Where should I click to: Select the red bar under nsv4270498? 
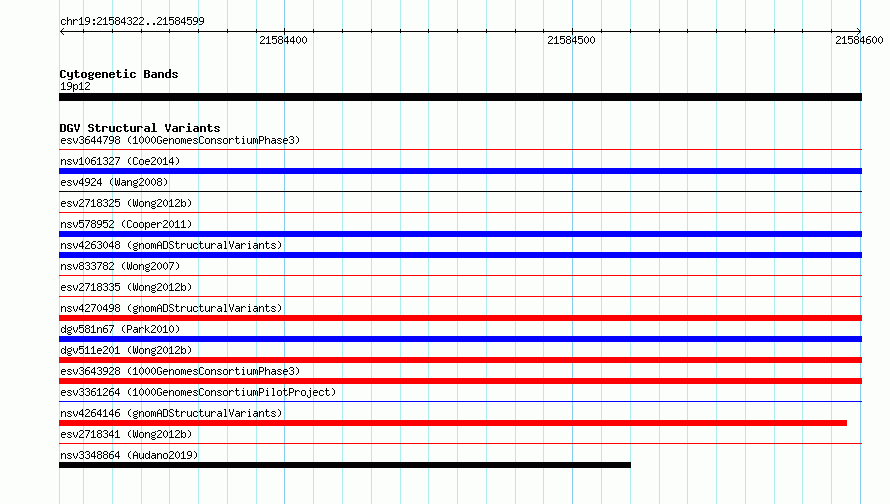(x=460, y=318)
